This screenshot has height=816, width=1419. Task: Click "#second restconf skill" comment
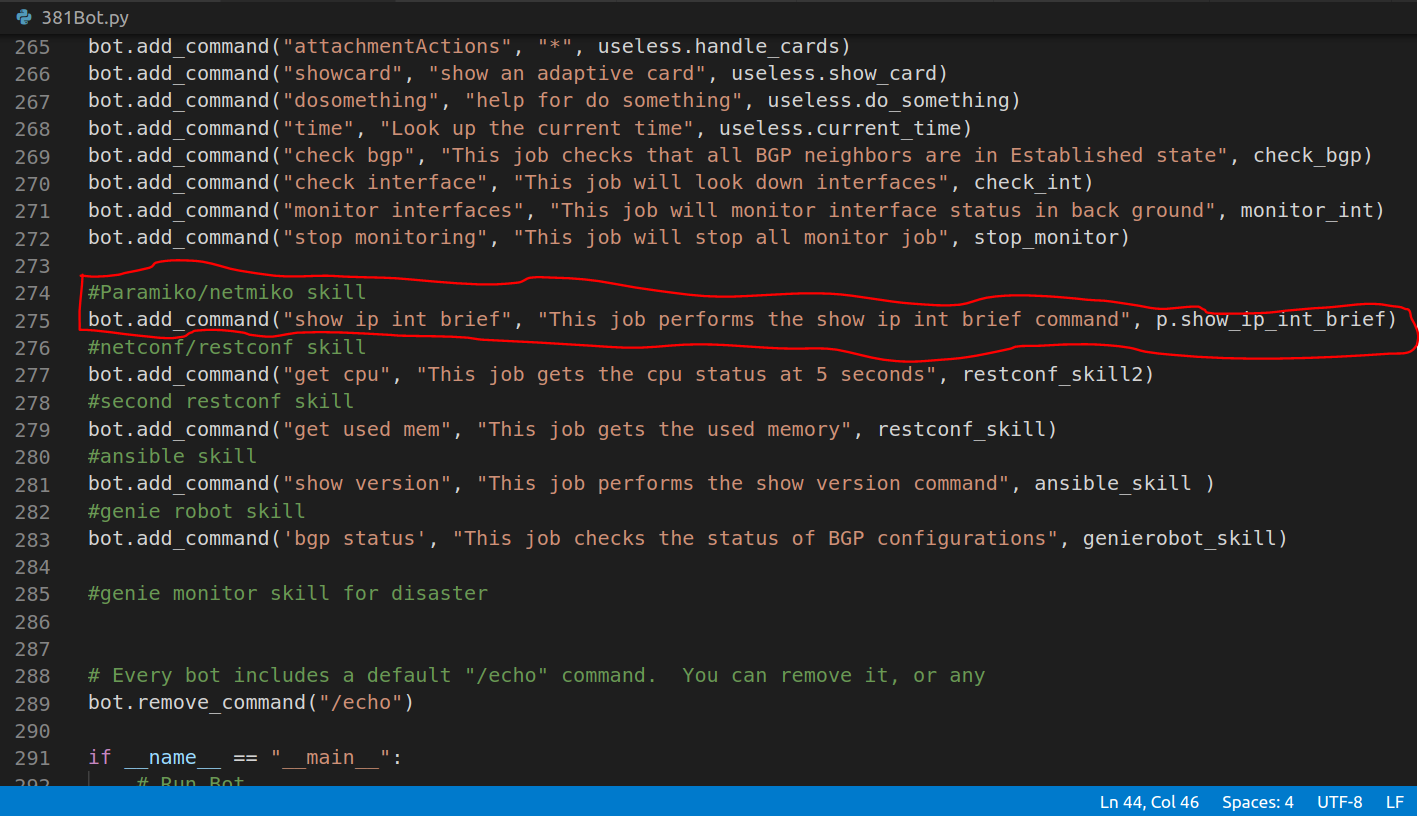coord(221,401)
